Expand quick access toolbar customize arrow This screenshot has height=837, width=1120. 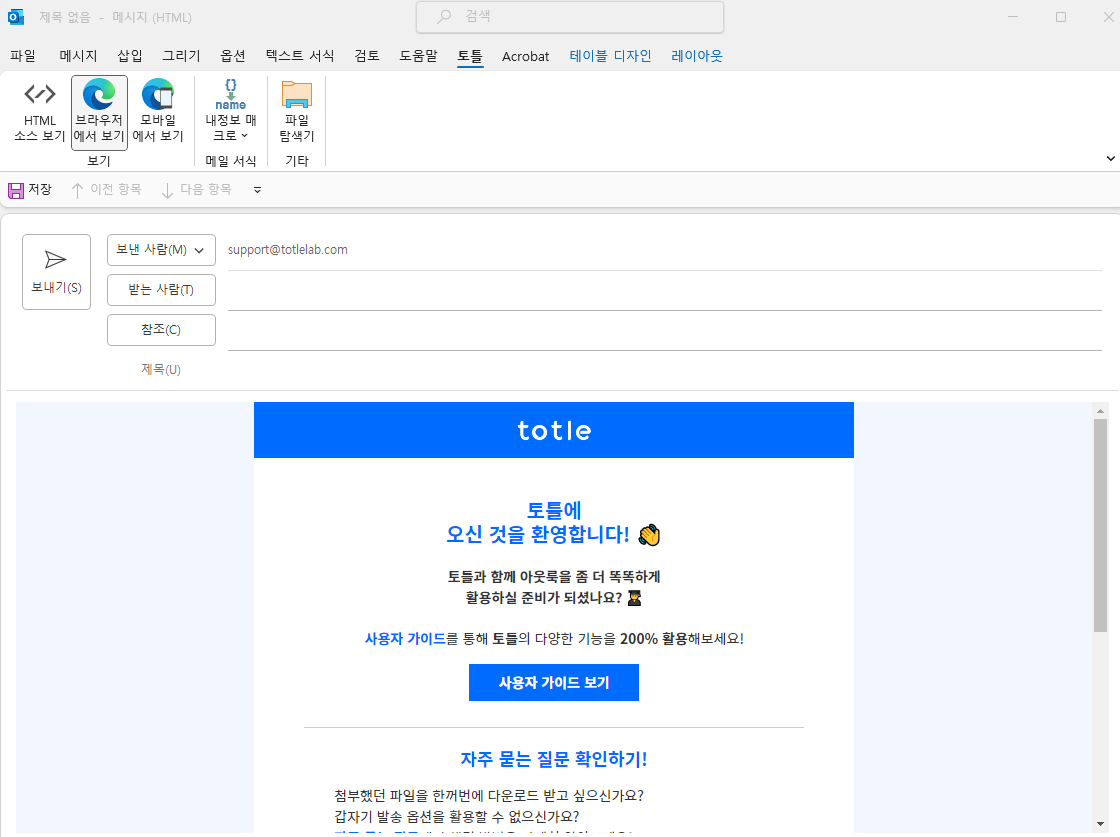[x=257, y=190]
